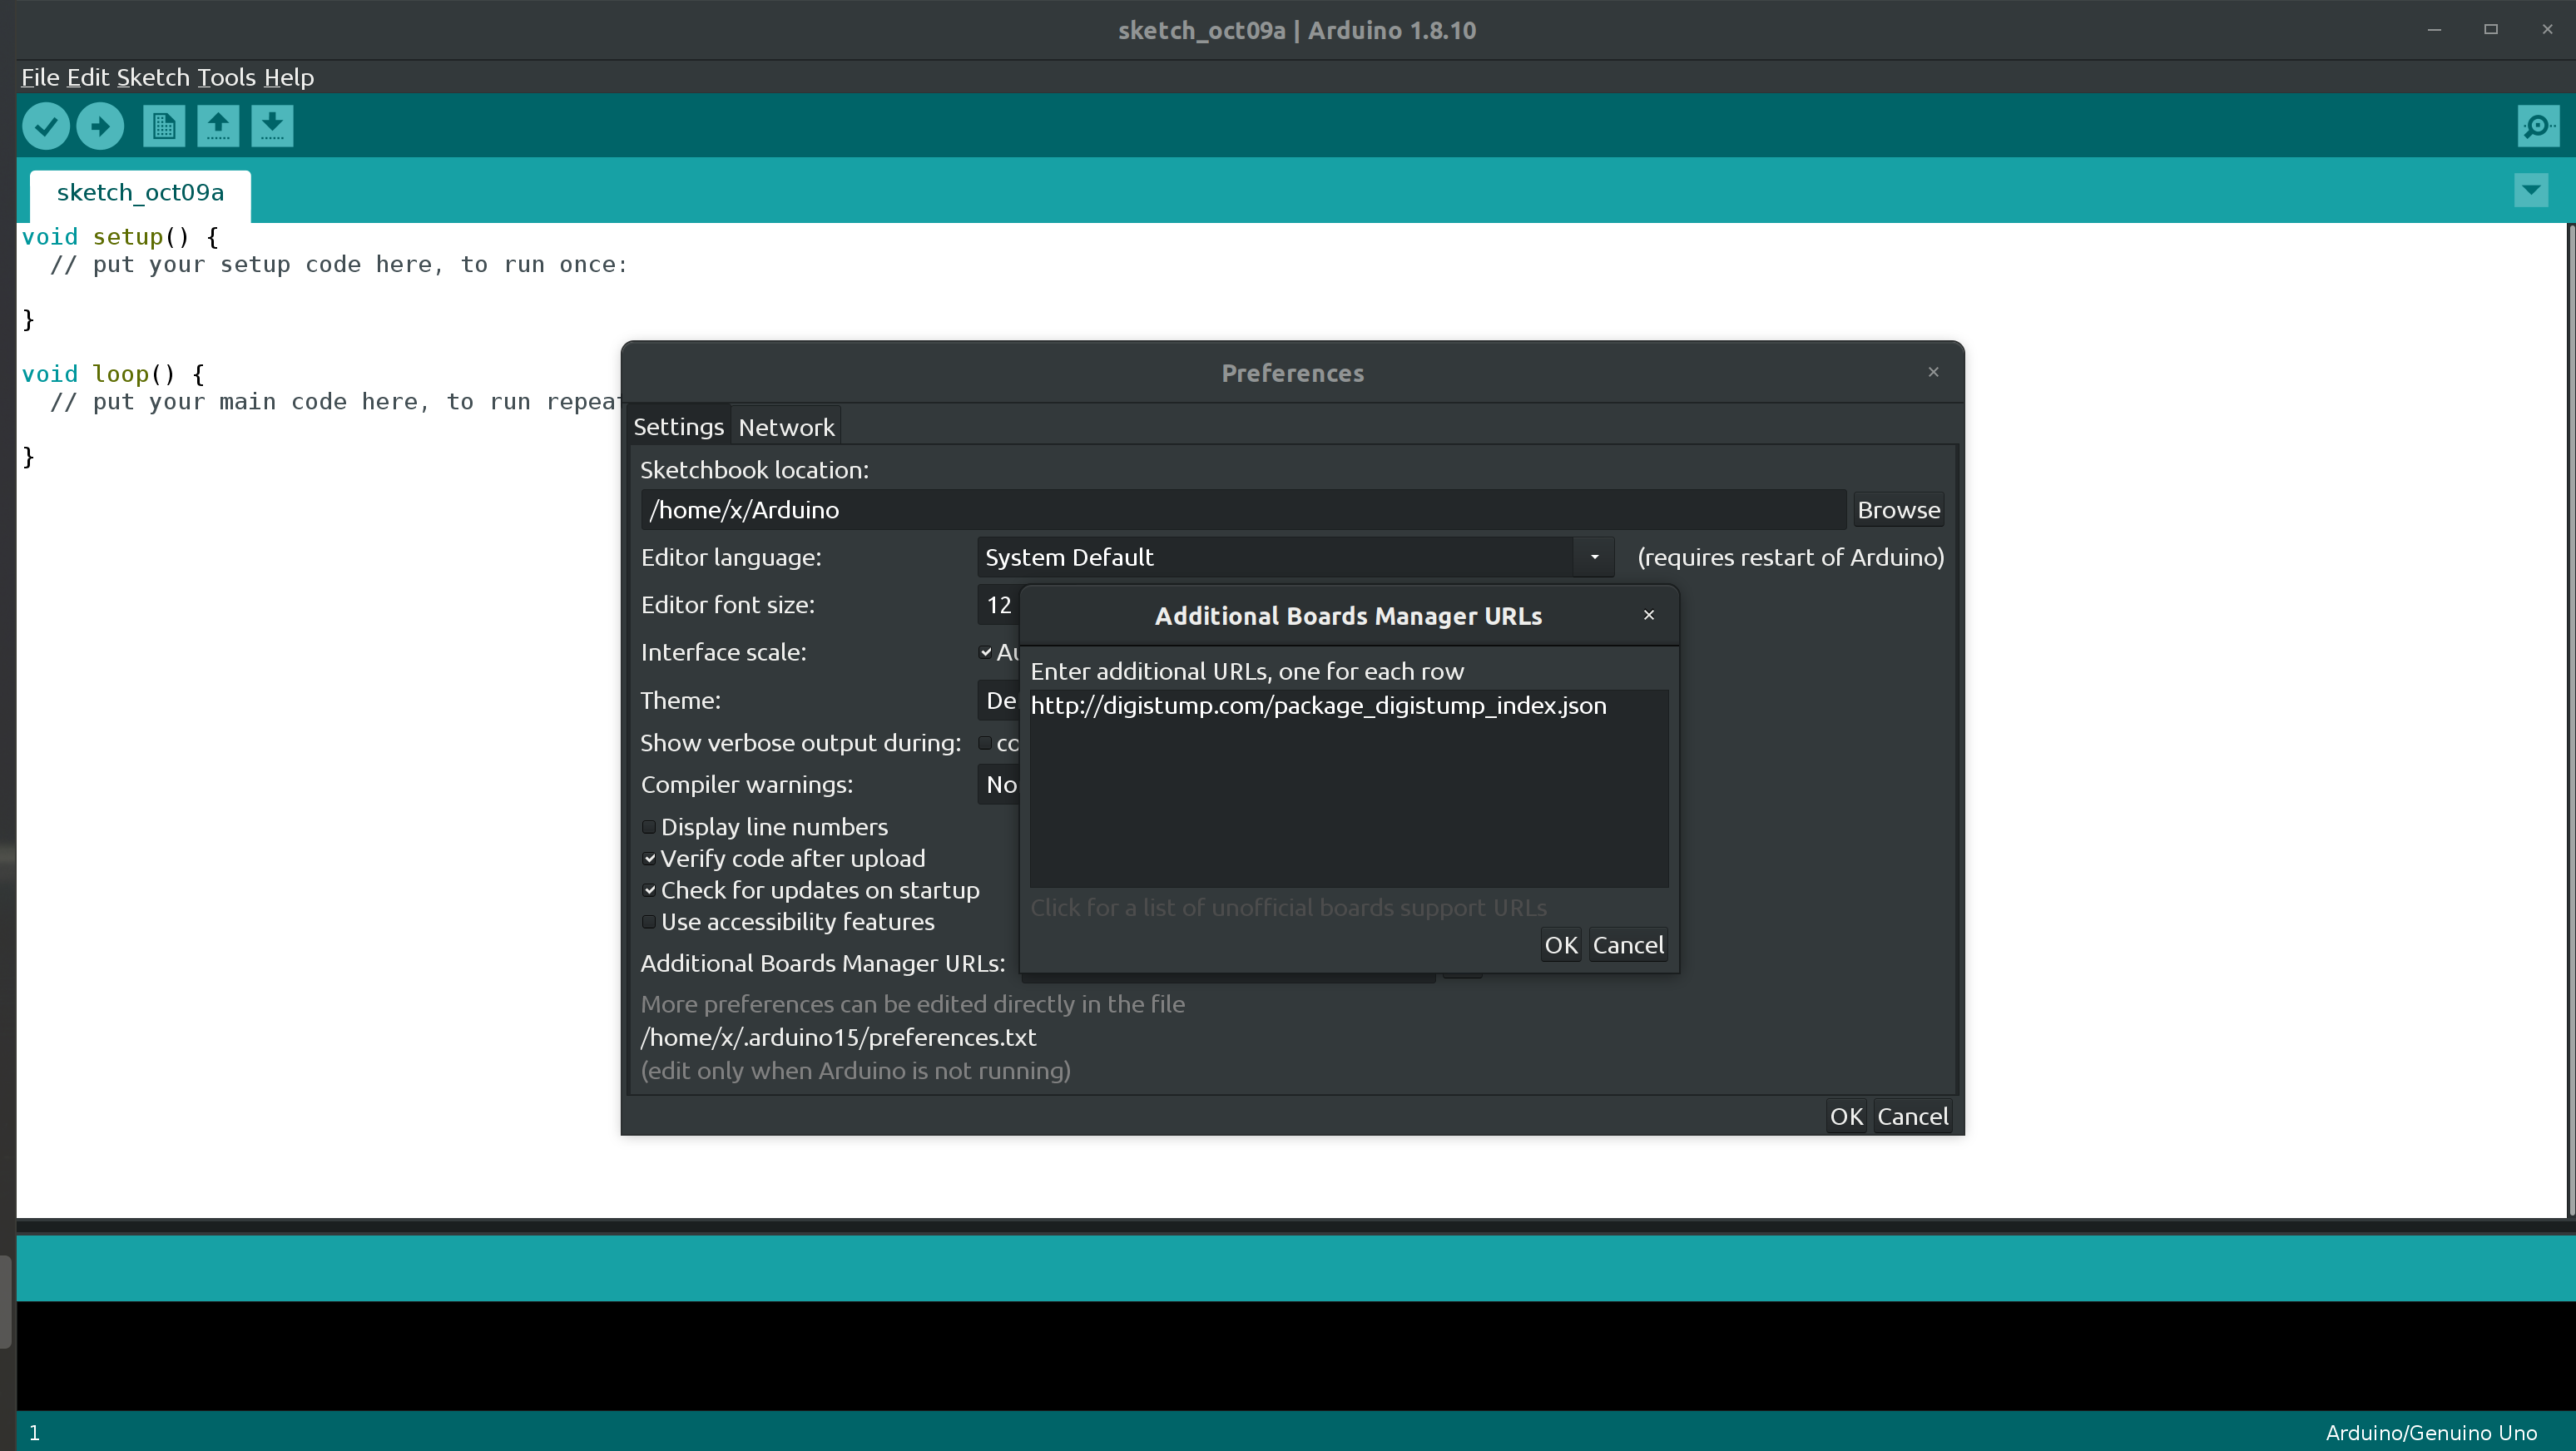Click the Verify checkmark toolbar icon
The width and height of the screenshot is (2576, 1451).
46,126
